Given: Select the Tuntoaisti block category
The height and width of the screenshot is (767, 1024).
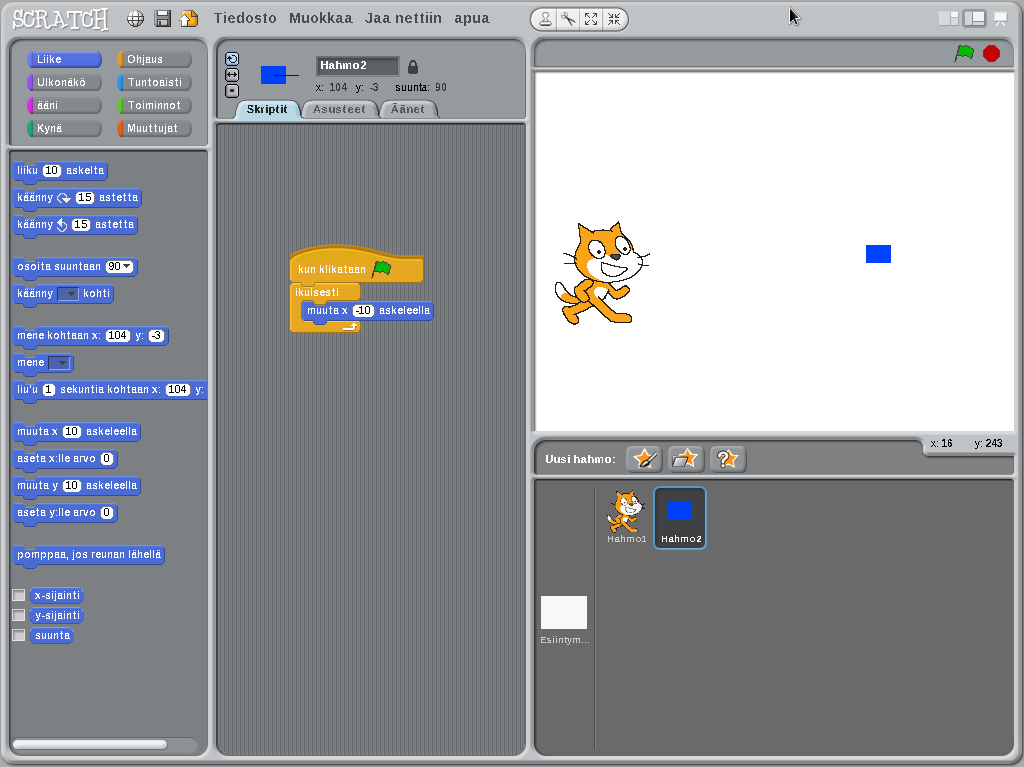Looking at the screenshot, I should tap(154, 82).
